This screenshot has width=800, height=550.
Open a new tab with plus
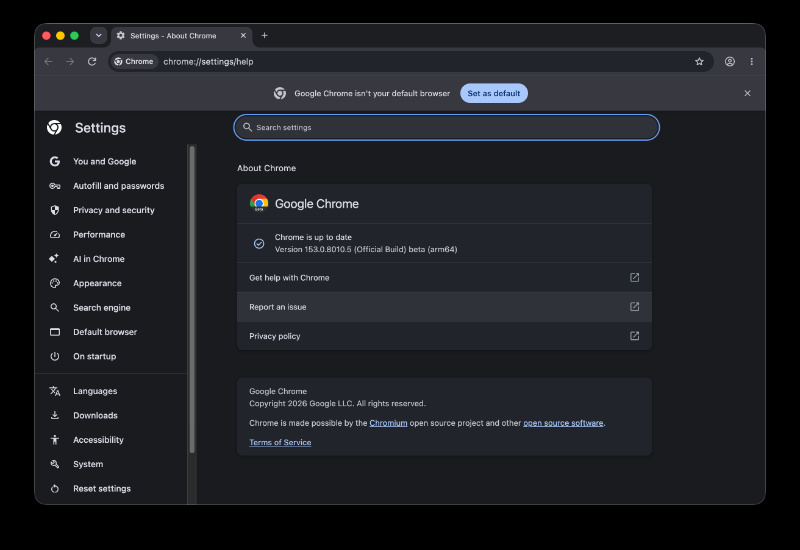tap(264, 35)
